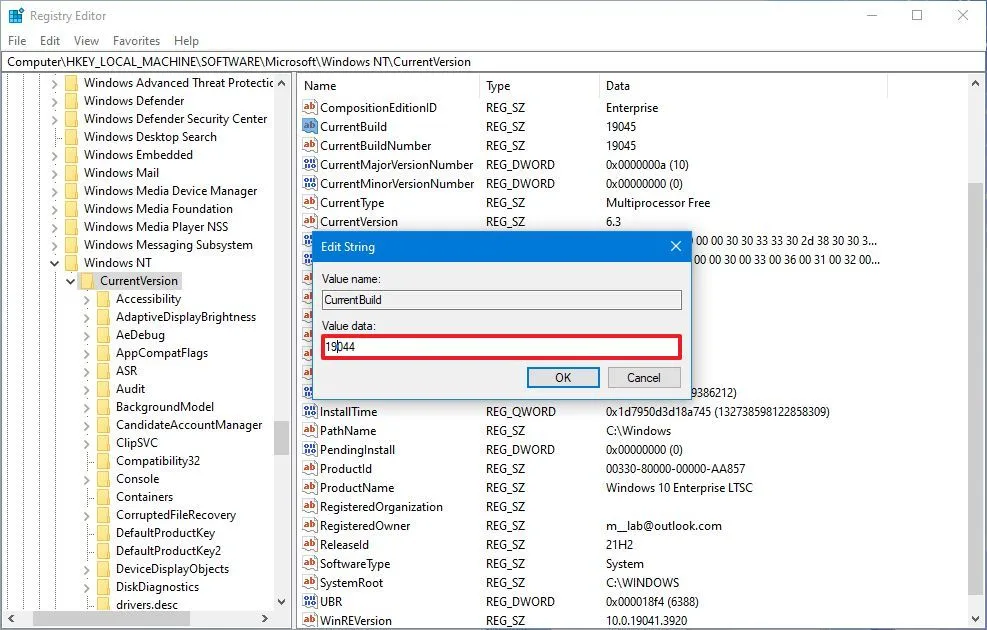987x630 pixels.
Task: Click Cancel in the Edit String dialog
Action: coord(643,377)
